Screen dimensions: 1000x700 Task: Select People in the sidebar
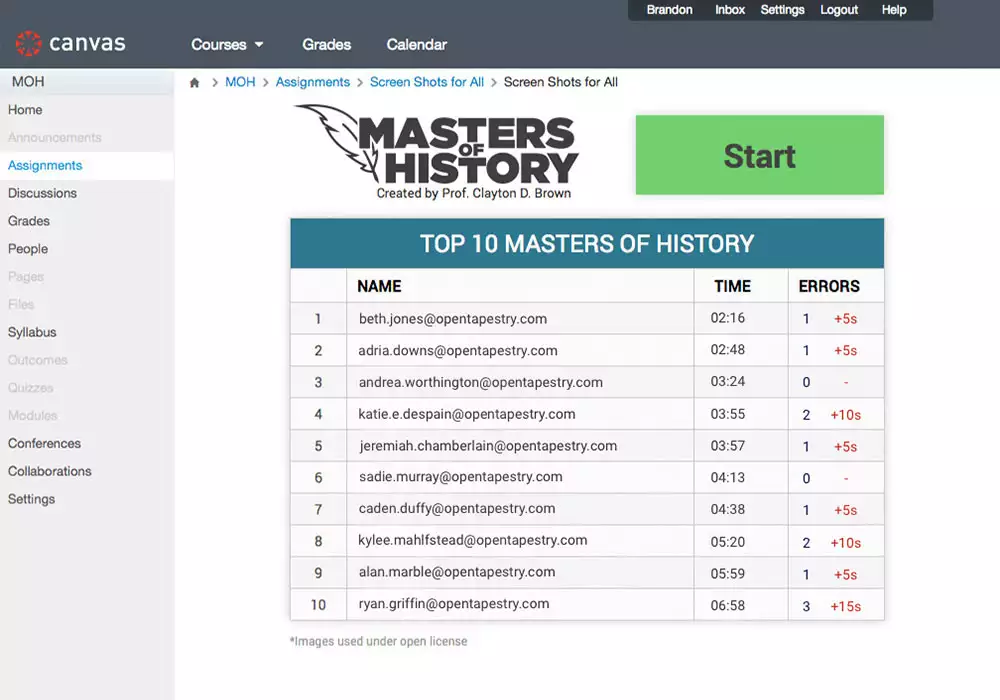pos(27,249)
